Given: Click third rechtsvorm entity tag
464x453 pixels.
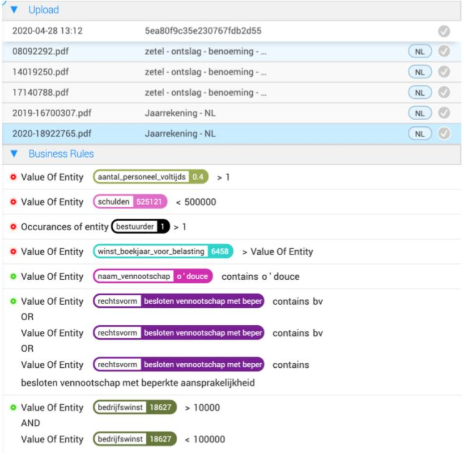Looking at the screenshot, I should pyautogui.click(x=179, y=364).
